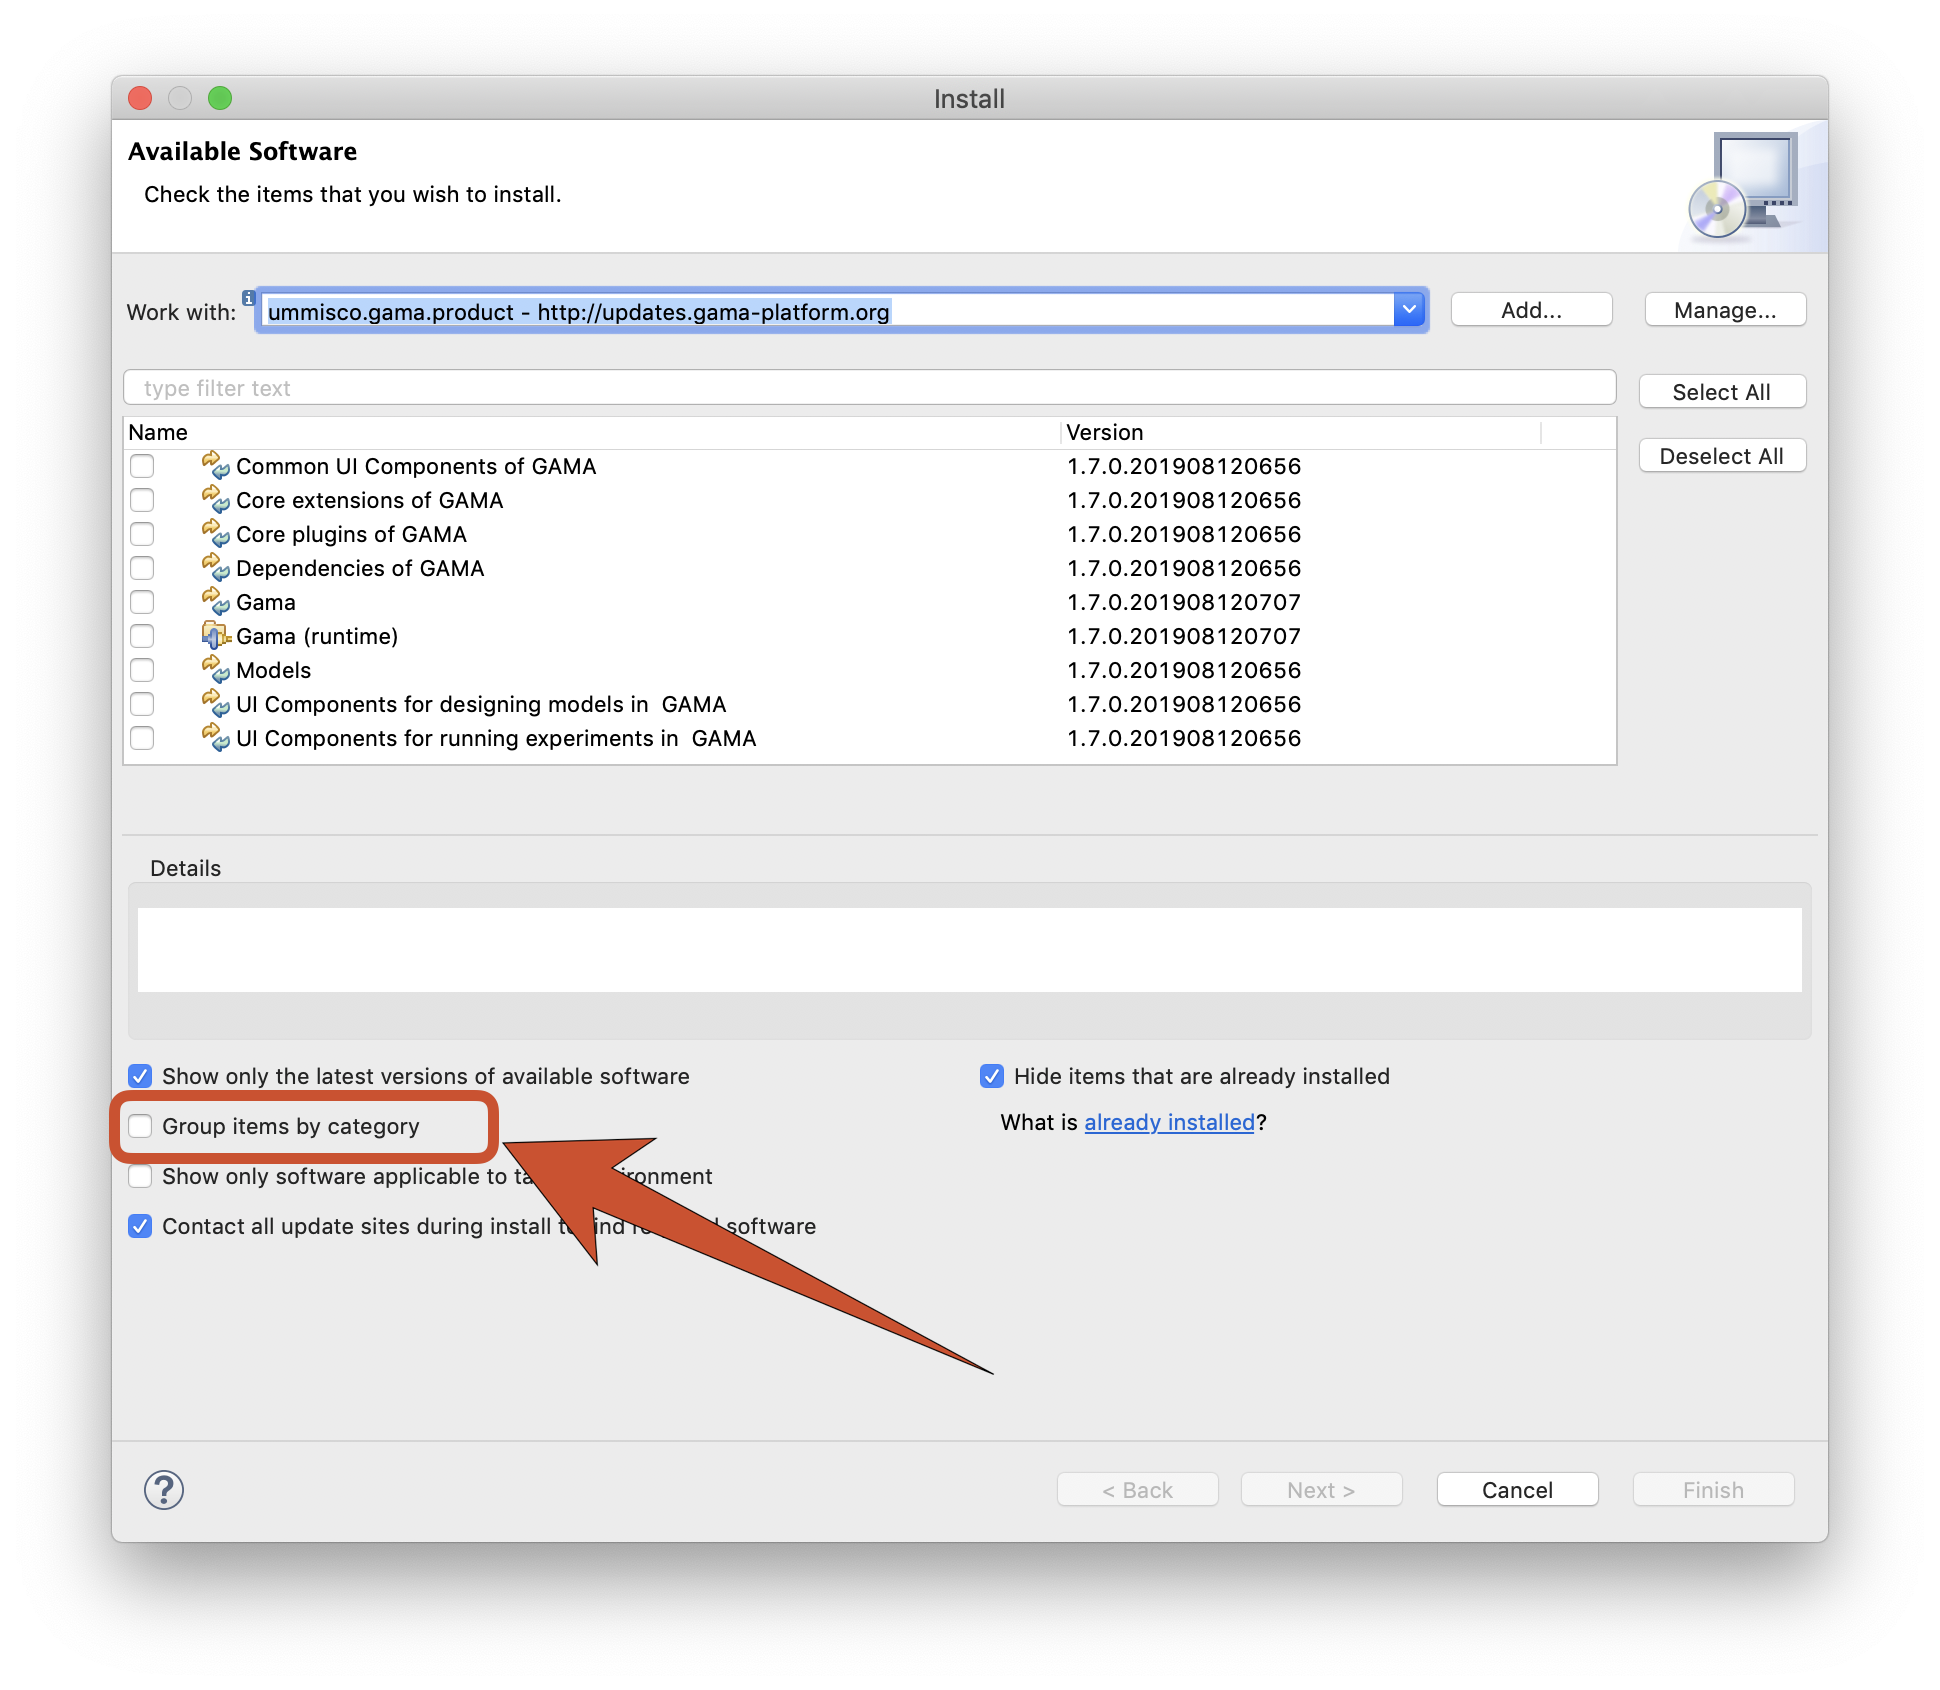Click the Core plugins of GAMA feature icon
1940x1690 pixels.
pos(215,534)
